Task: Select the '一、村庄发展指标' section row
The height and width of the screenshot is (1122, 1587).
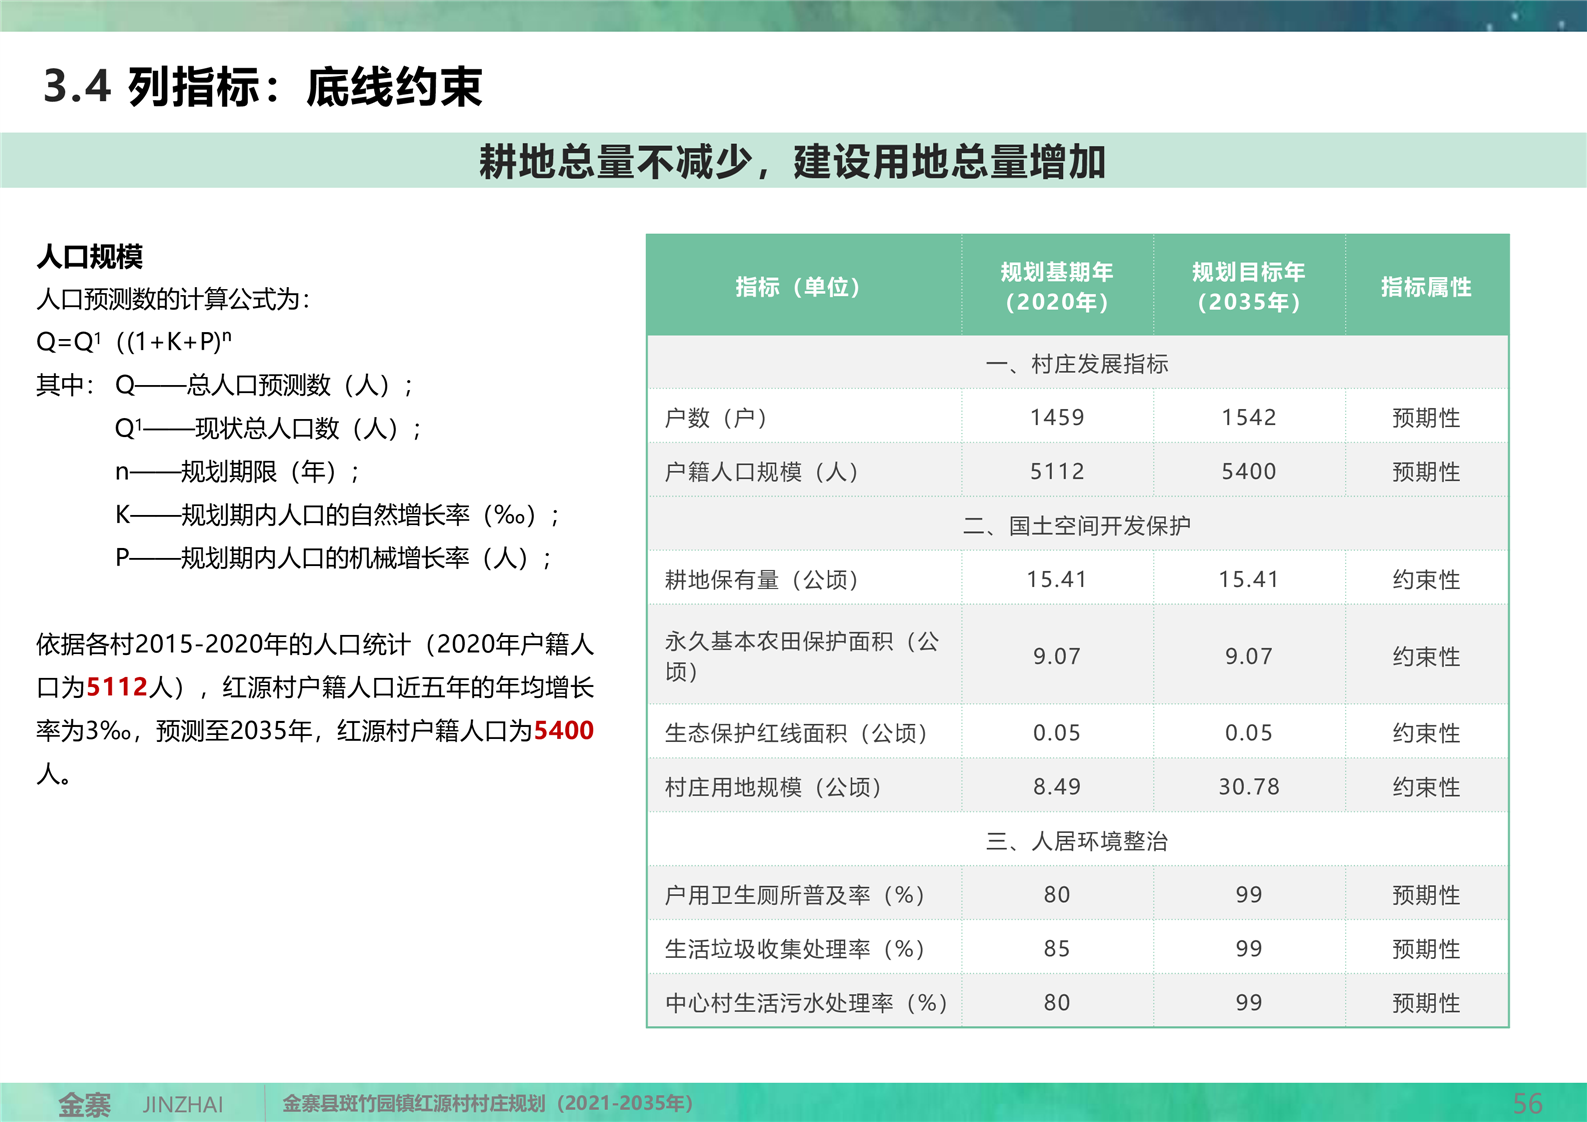Action: [1077, 364]
